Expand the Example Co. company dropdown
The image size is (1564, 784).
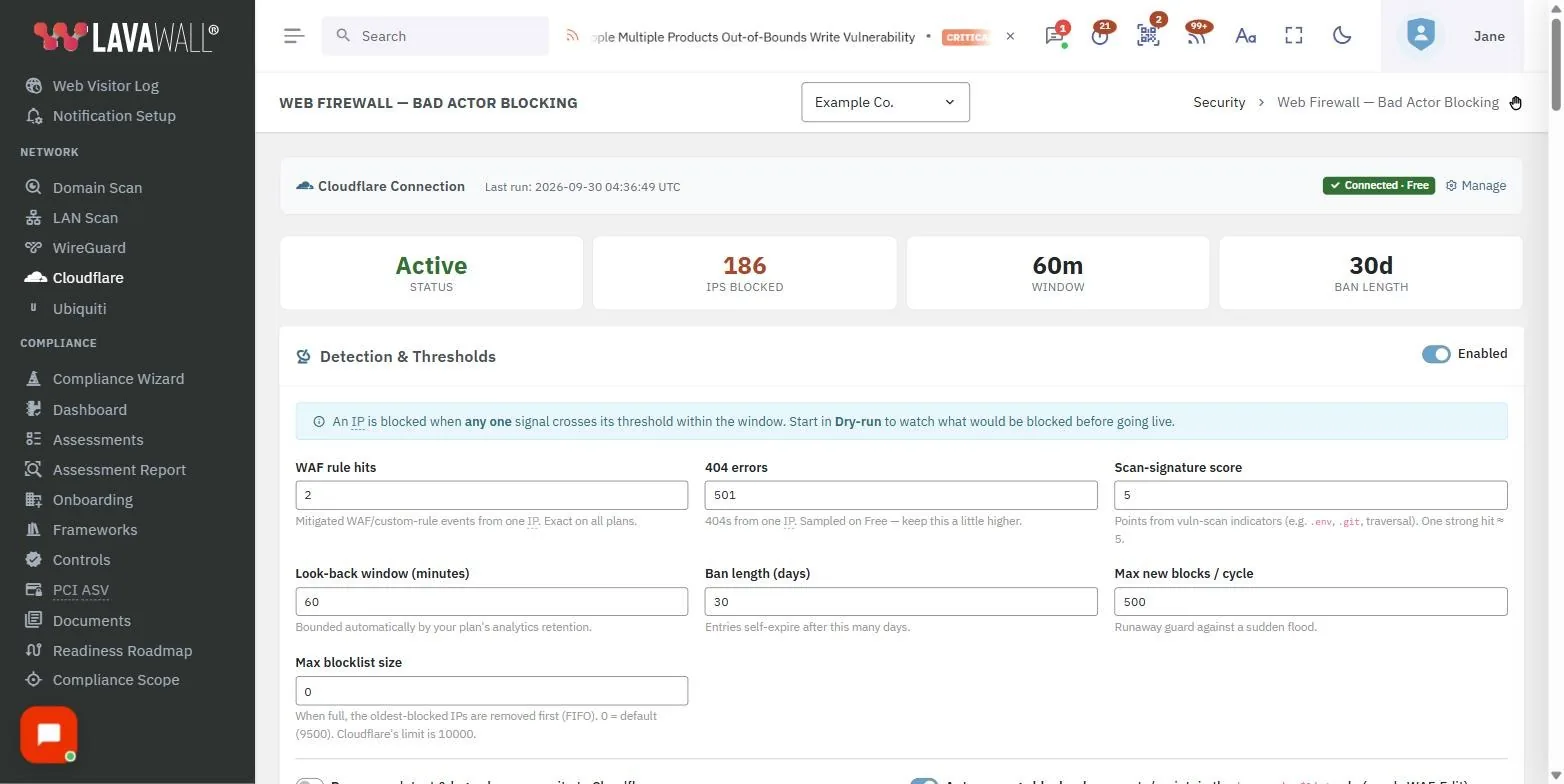(885, 102)
